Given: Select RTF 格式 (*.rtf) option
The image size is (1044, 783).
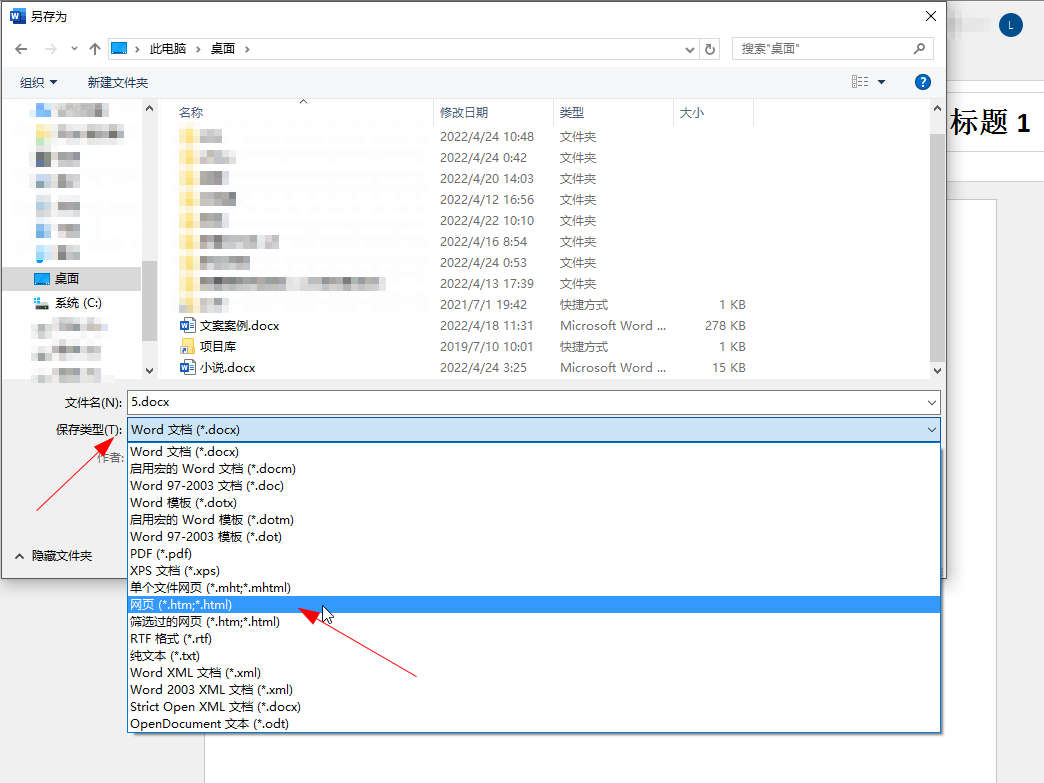Looking at the screenshot, I should [534, 639].
